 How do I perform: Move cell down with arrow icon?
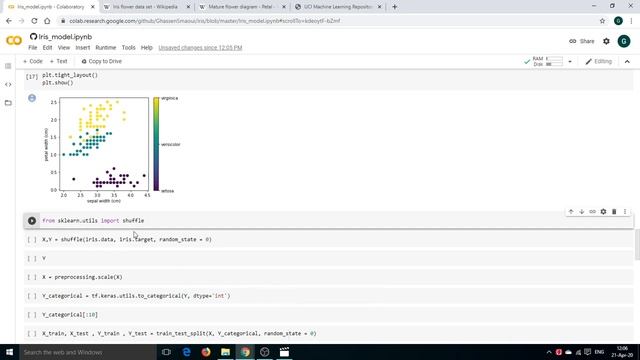582,211
